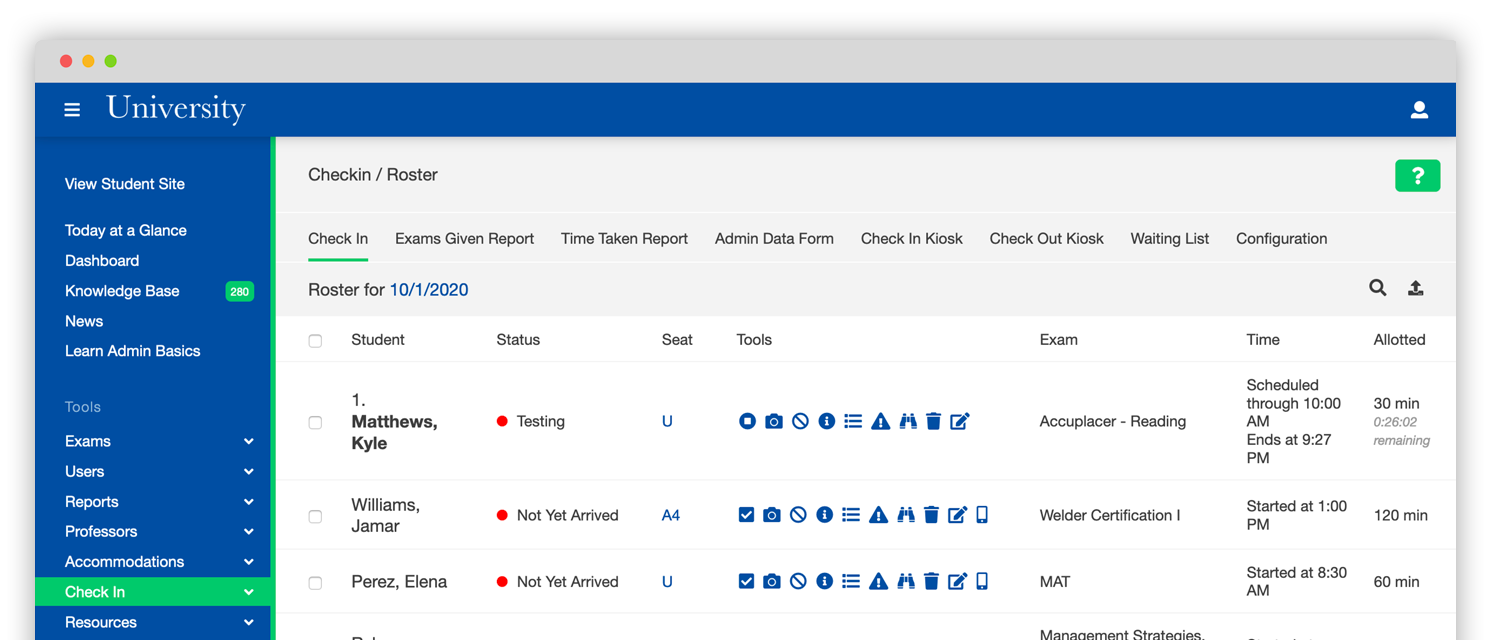Viewport: 1500px width, 640px height.
Task: Toggle select-all checkbox in table header
Action: 315,341
